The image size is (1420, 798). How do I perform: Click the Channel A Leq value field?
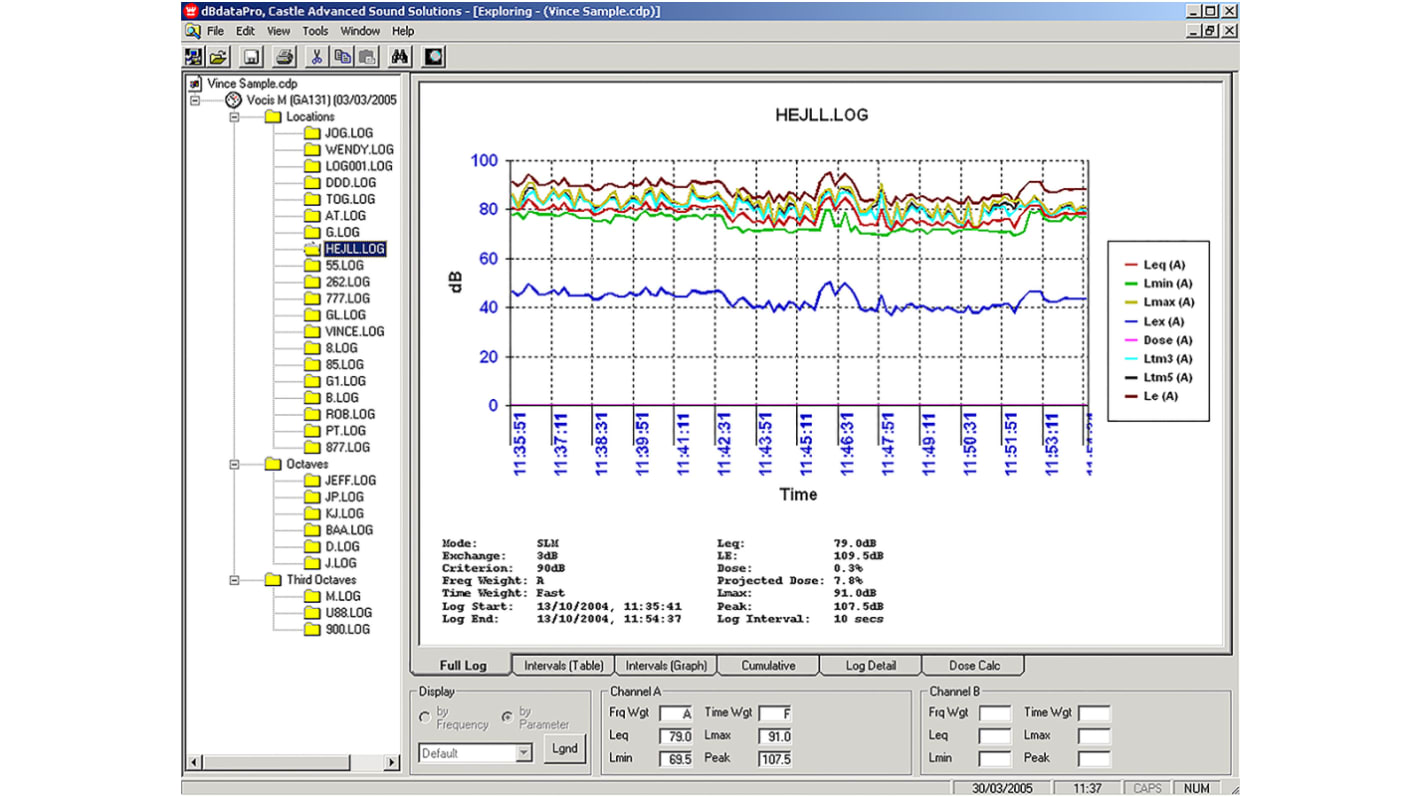[x=676, y=735]
